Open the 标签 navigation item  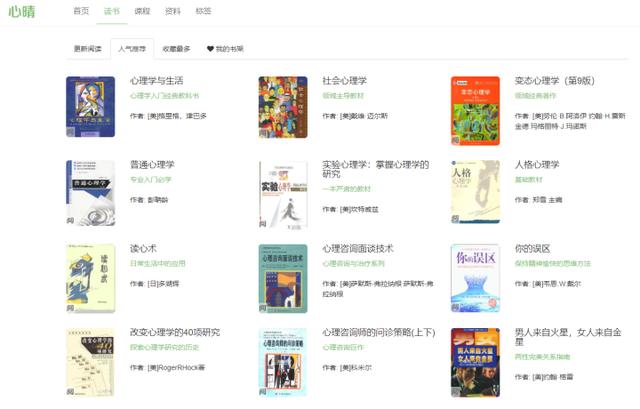tap(203, 11)
